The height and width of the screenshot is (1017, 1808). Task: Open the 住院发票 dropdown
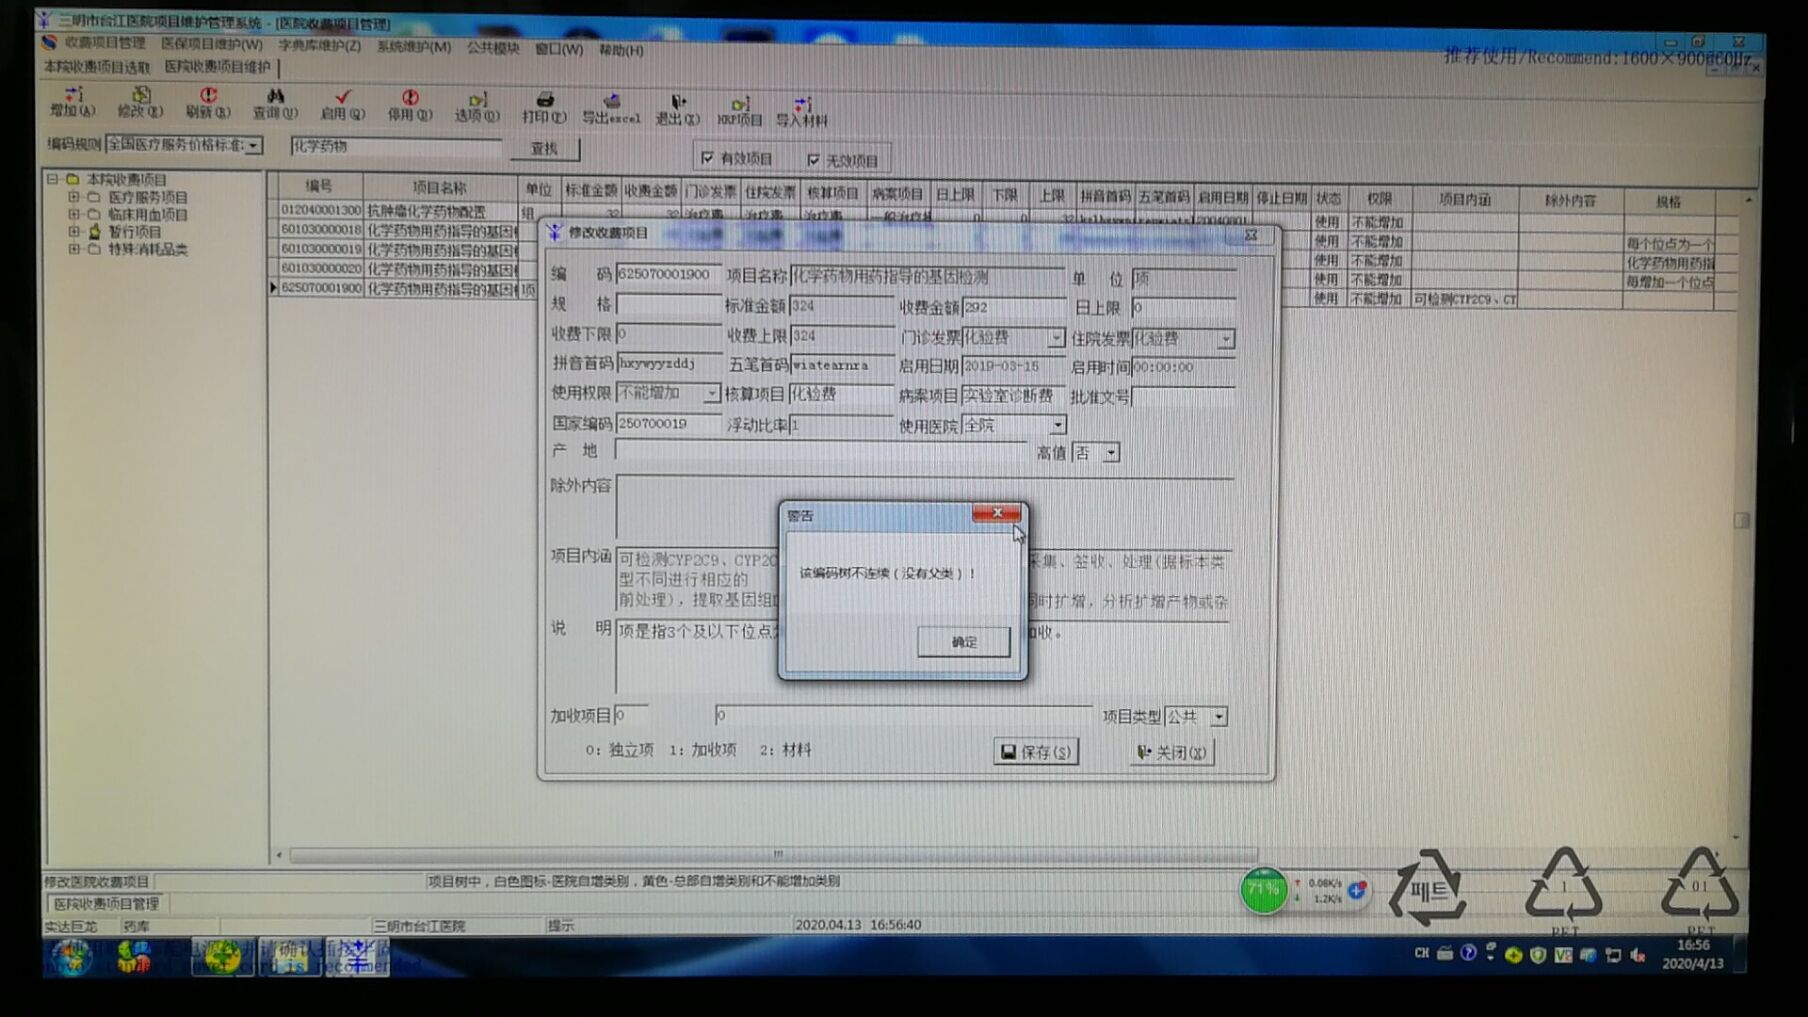point(1226,340)
